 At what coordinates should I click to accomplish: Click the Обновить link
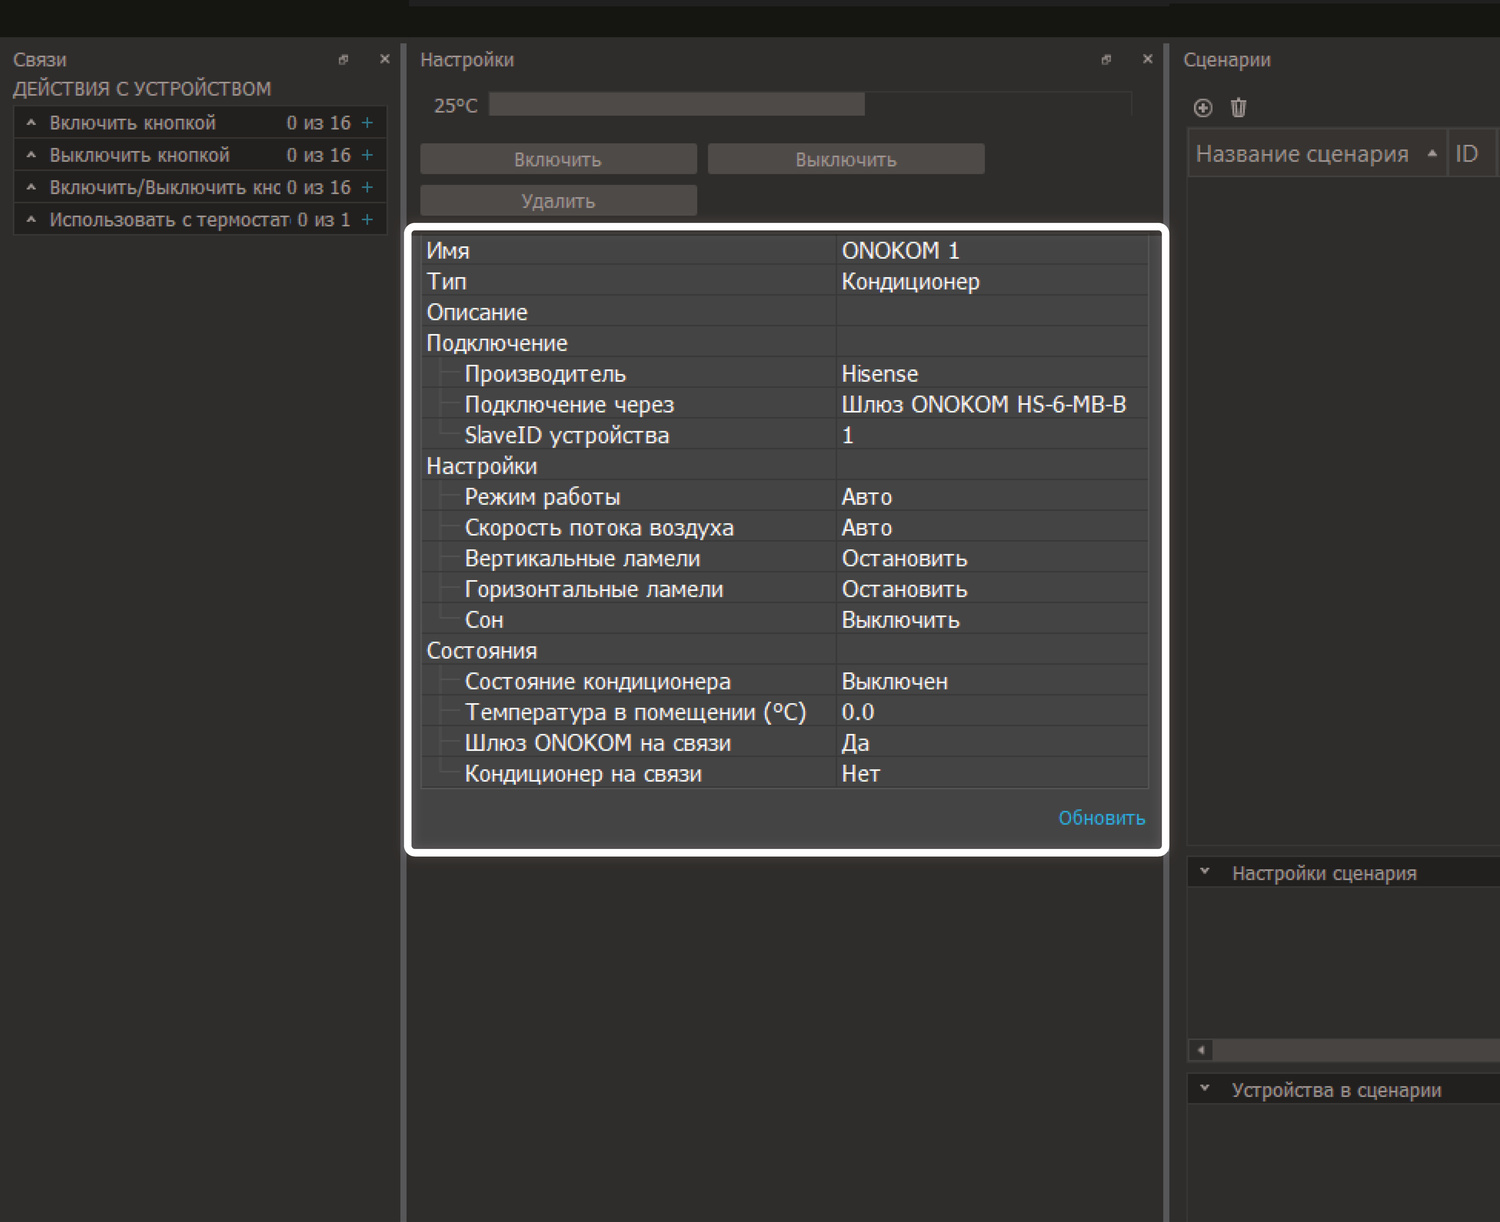coord(1101,818)
